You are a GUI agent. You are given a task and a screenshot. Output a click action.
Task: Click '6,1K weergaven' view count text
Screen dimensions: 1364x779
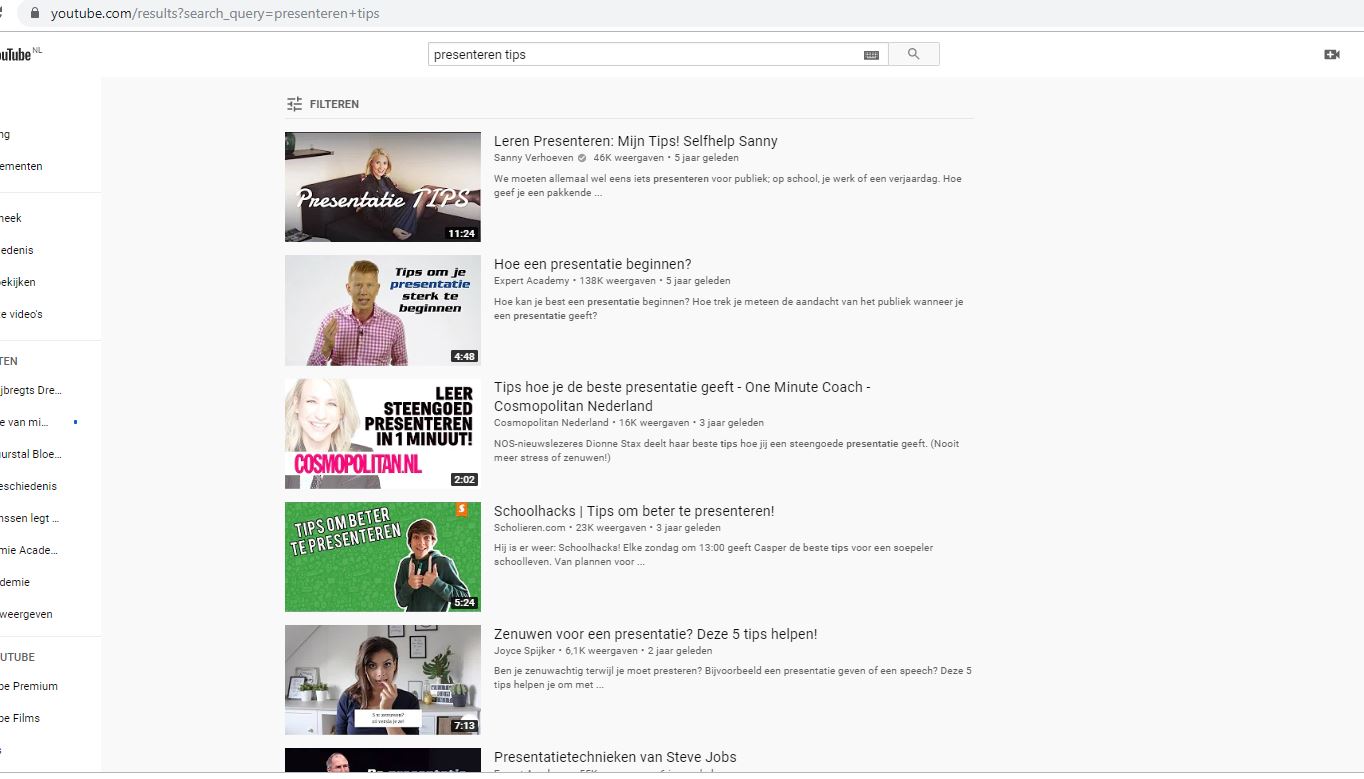(x=601, y=650)
